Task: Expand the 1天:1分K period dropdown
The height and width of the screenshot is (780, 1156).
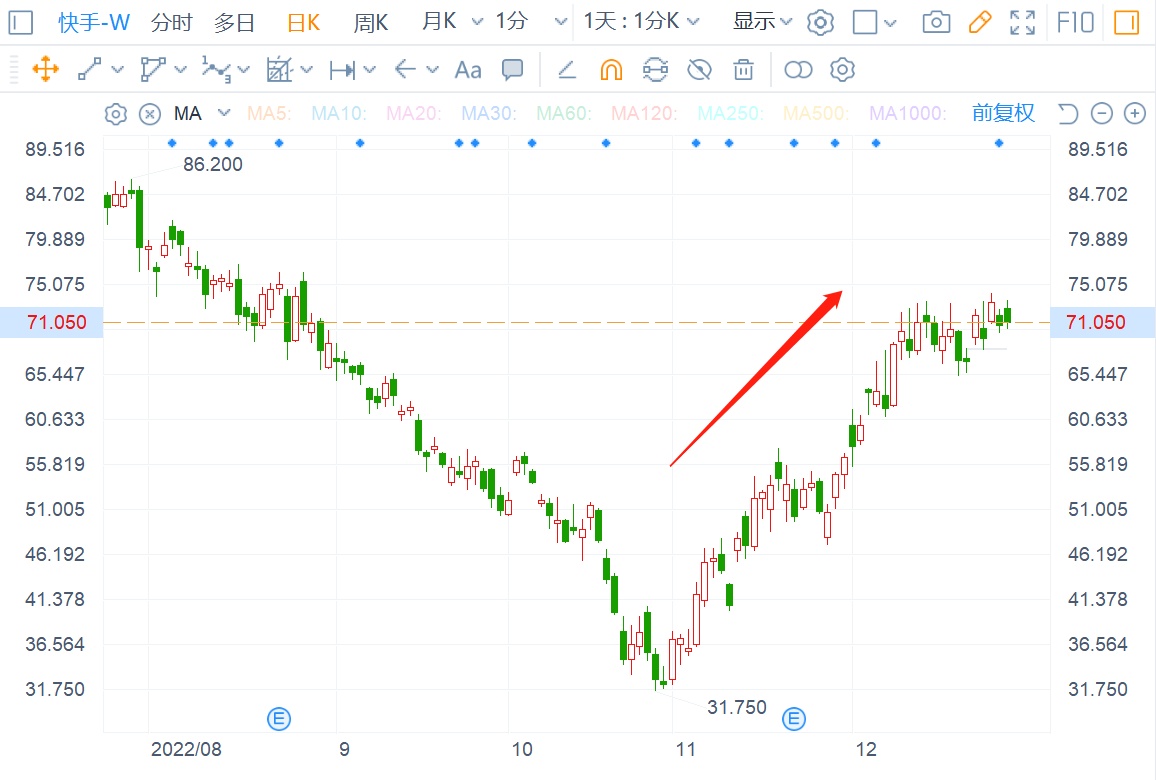Action: (x=642, y=22)
